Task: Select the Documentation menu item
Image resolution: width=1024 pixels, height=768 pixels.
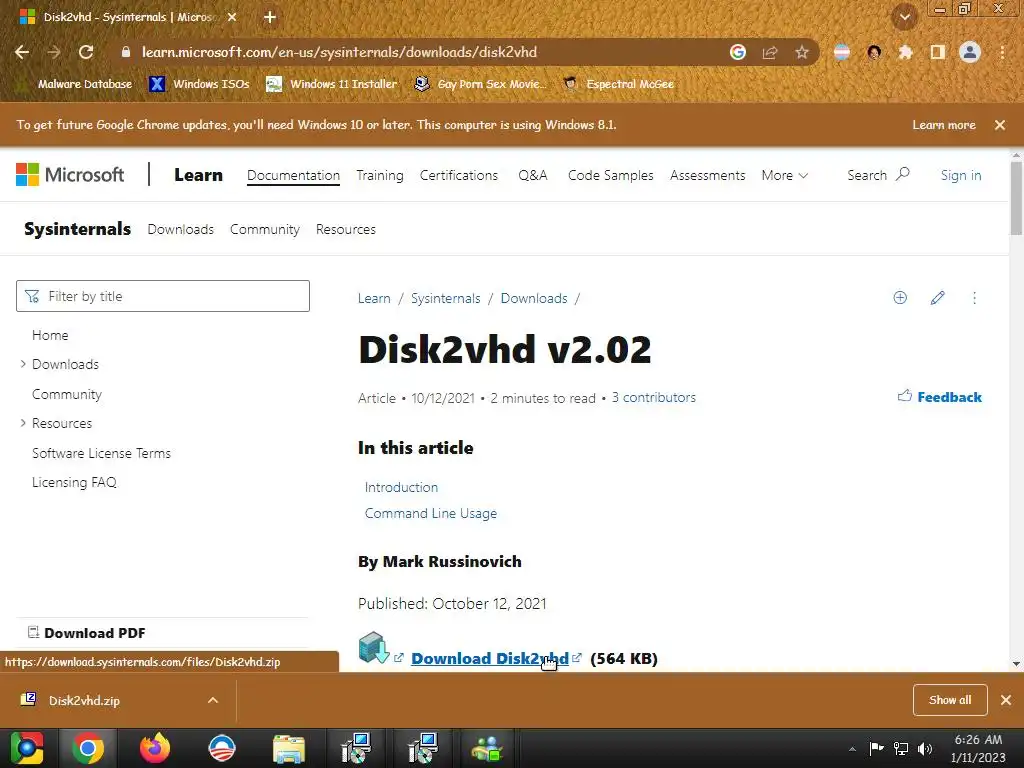Action: coord(293,175)
